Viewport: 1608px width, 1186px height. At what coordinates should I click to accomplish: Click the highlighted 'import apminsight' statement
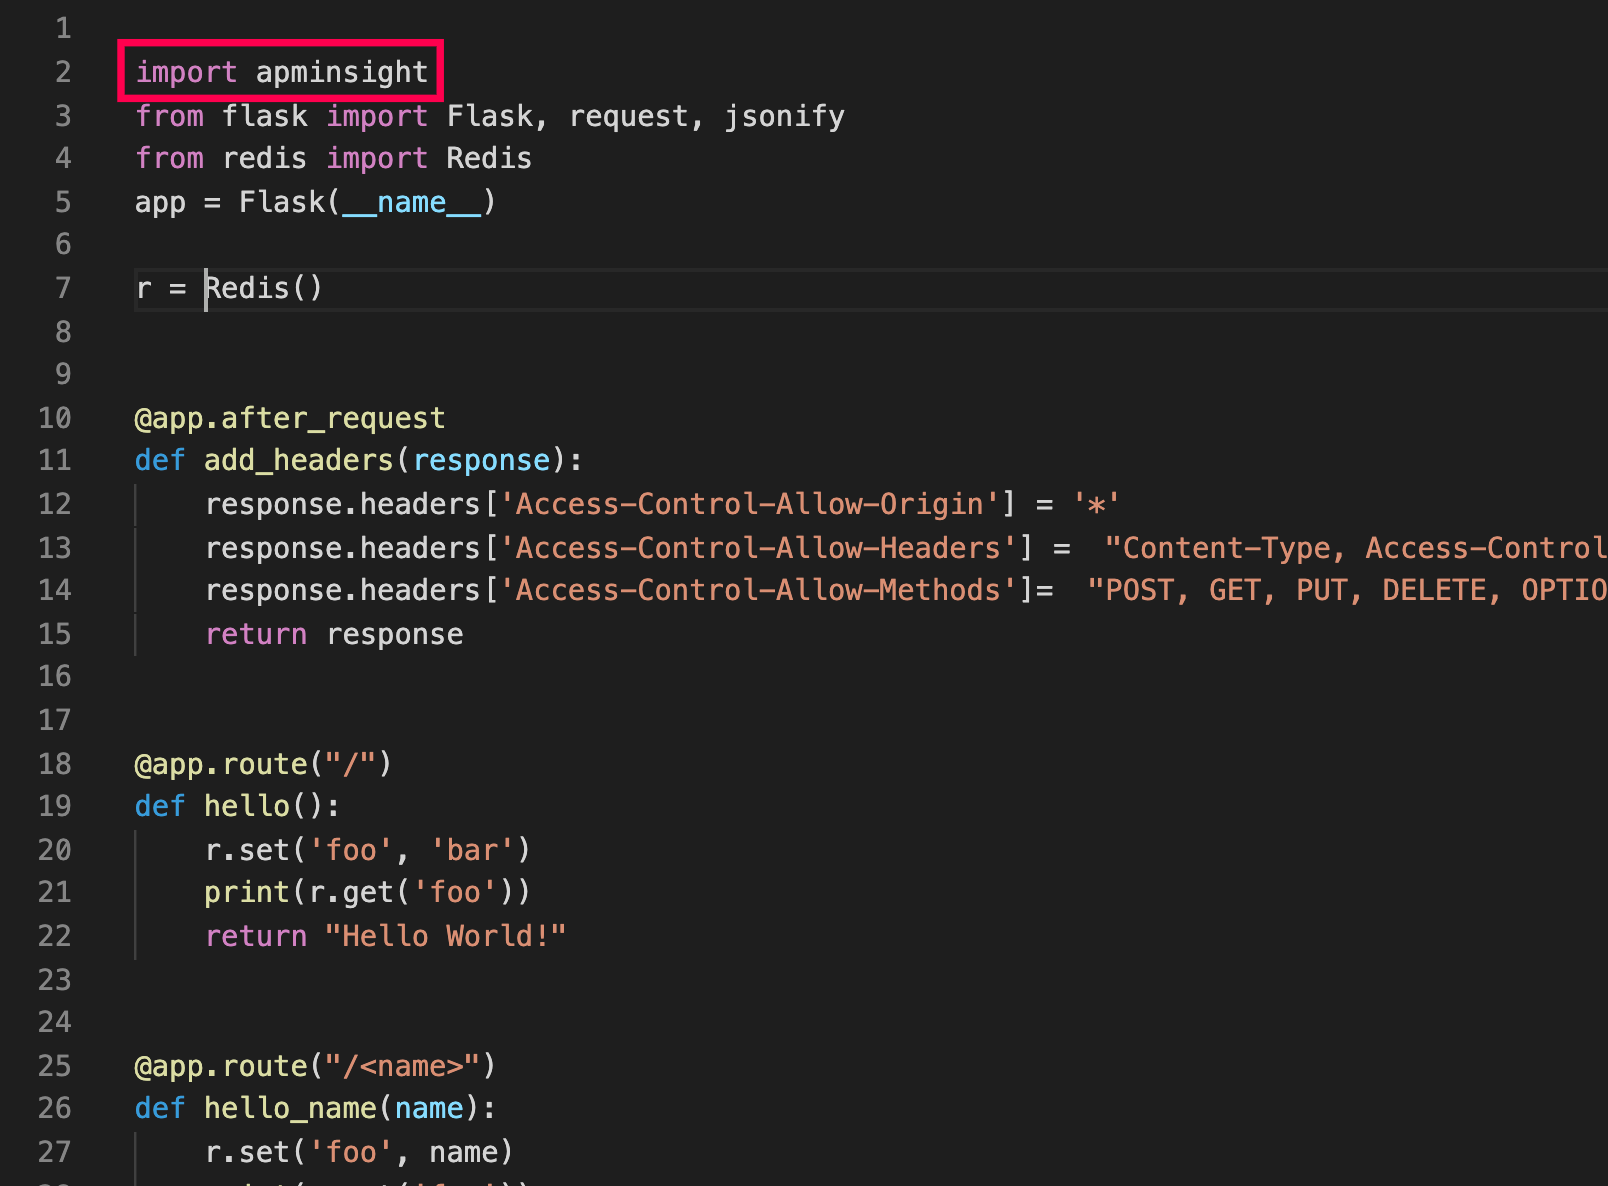click(281, 72)
